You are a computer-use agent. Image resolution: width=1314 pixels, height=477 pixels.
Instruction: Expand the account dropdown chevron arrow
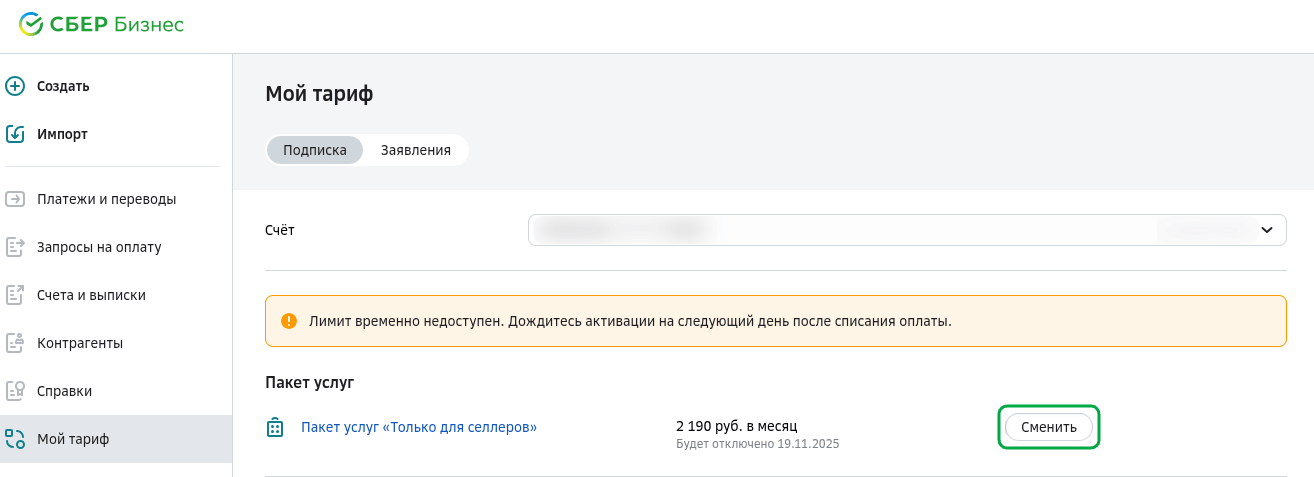click(1266, 230)
